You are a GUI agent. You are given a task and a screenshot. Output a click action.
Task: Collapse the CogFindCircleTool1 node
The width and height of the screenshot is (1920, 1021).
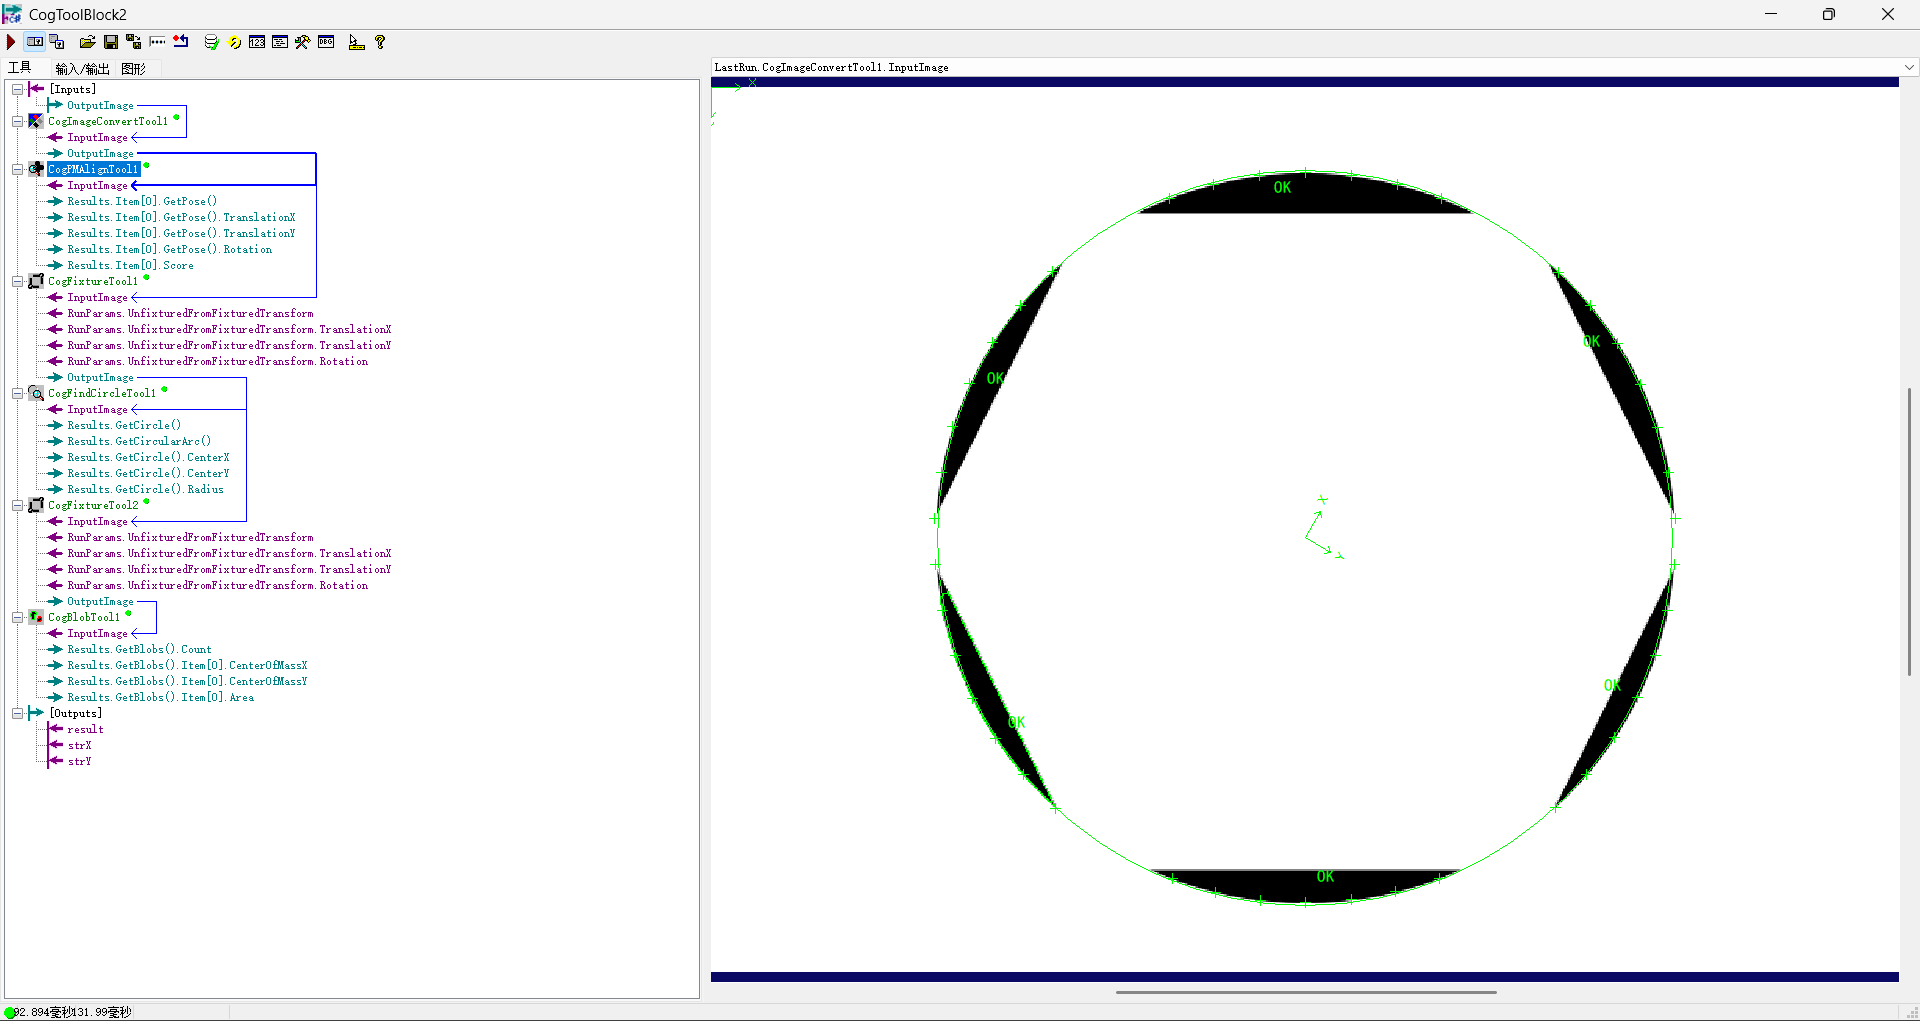[17, 393]
